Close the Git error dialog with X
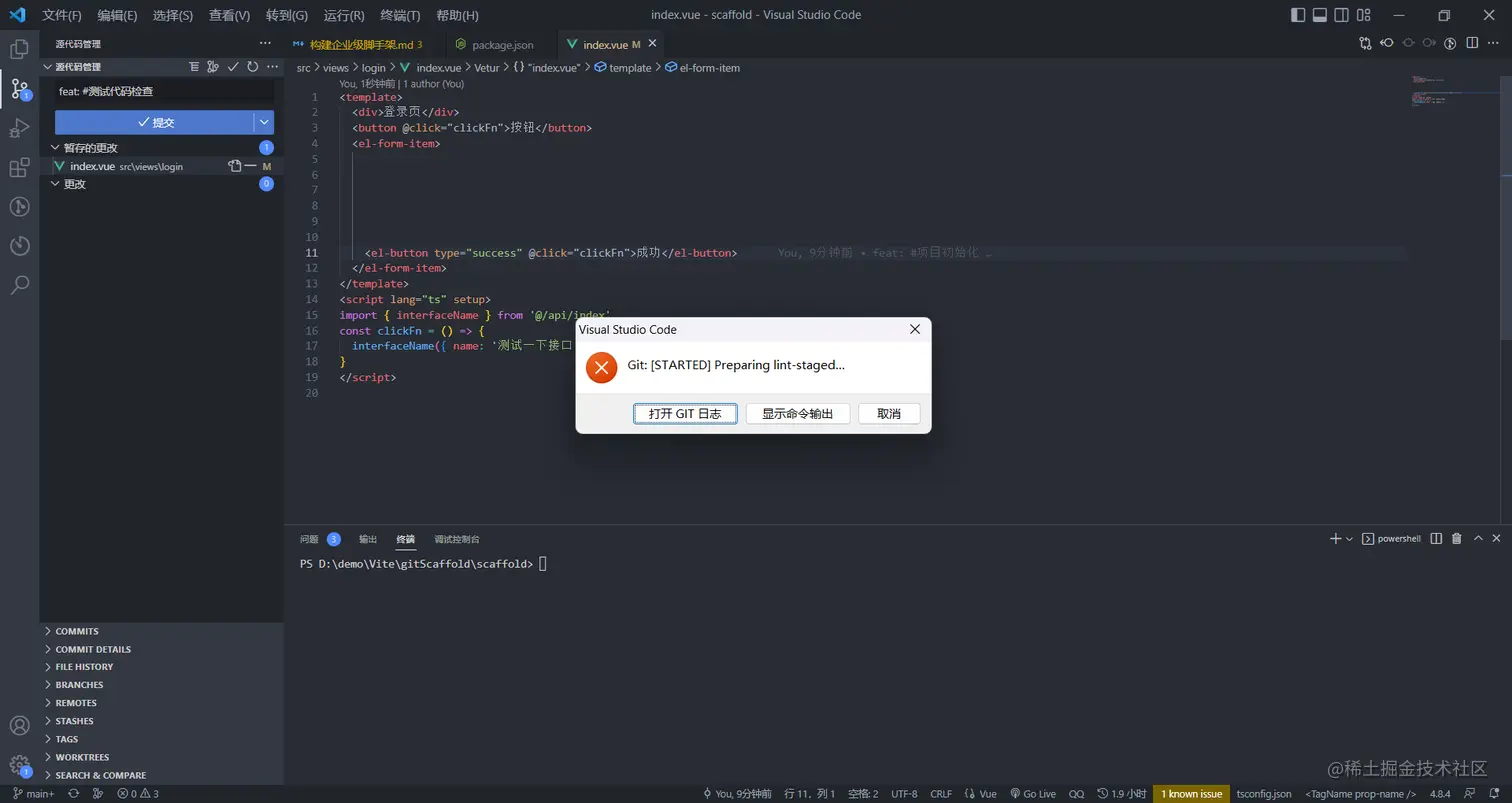1512x803 pixels. (x=915, y=329)
